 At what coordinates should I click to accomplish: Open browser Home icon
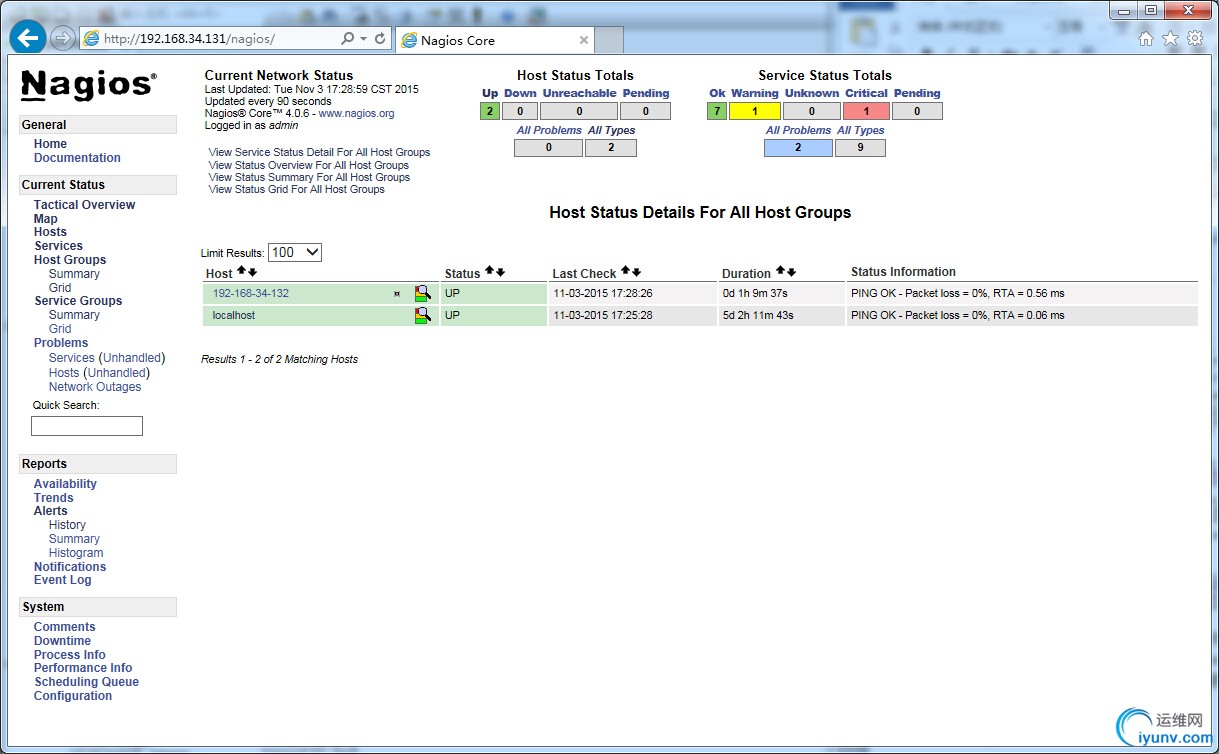pyautogui.click(x=1146, y=39)
